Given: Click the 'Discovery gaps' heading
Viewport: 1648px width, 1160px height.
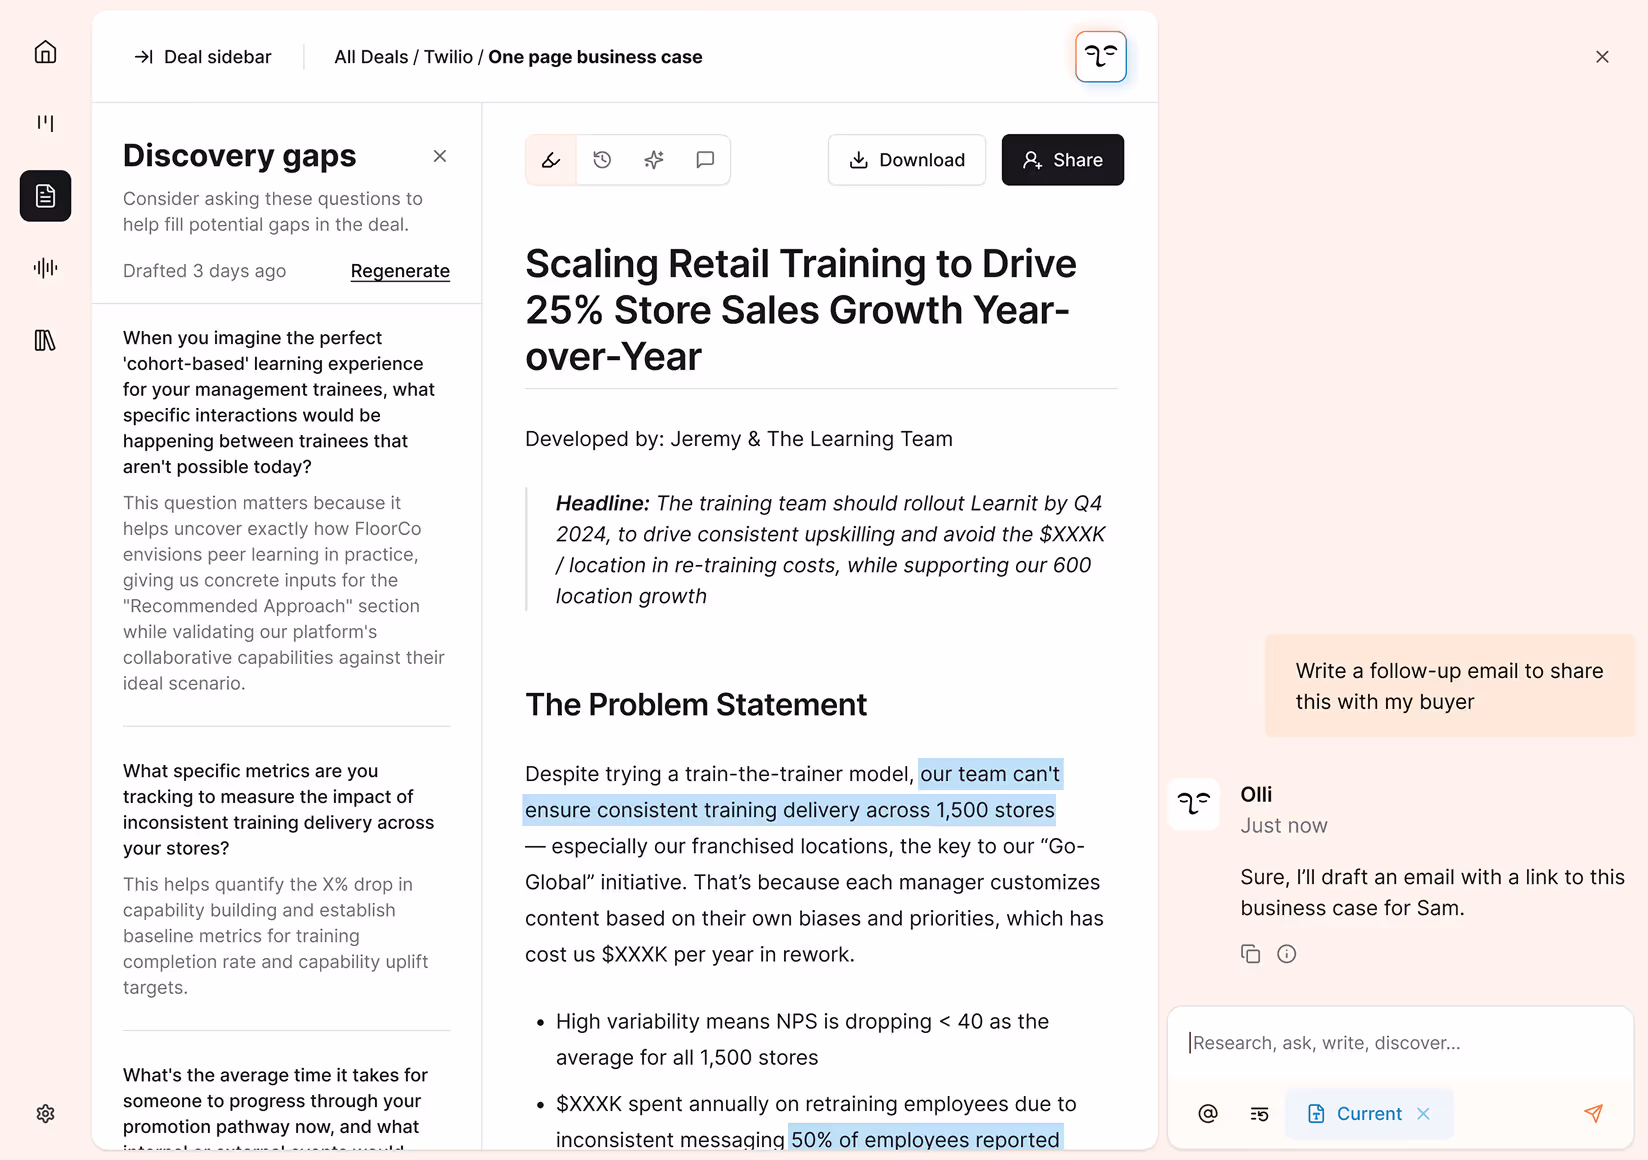Looking at the screenshot, I should tap(240, 156).
